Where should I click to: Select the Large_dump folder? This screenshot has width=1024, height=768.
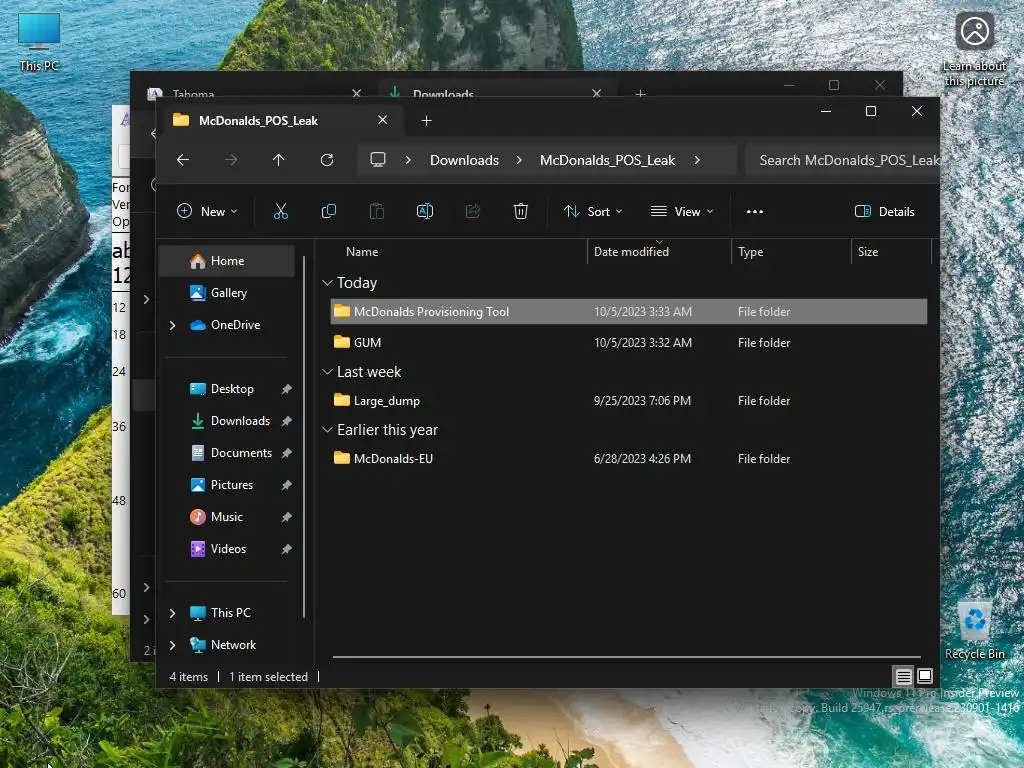coord(629,400)
